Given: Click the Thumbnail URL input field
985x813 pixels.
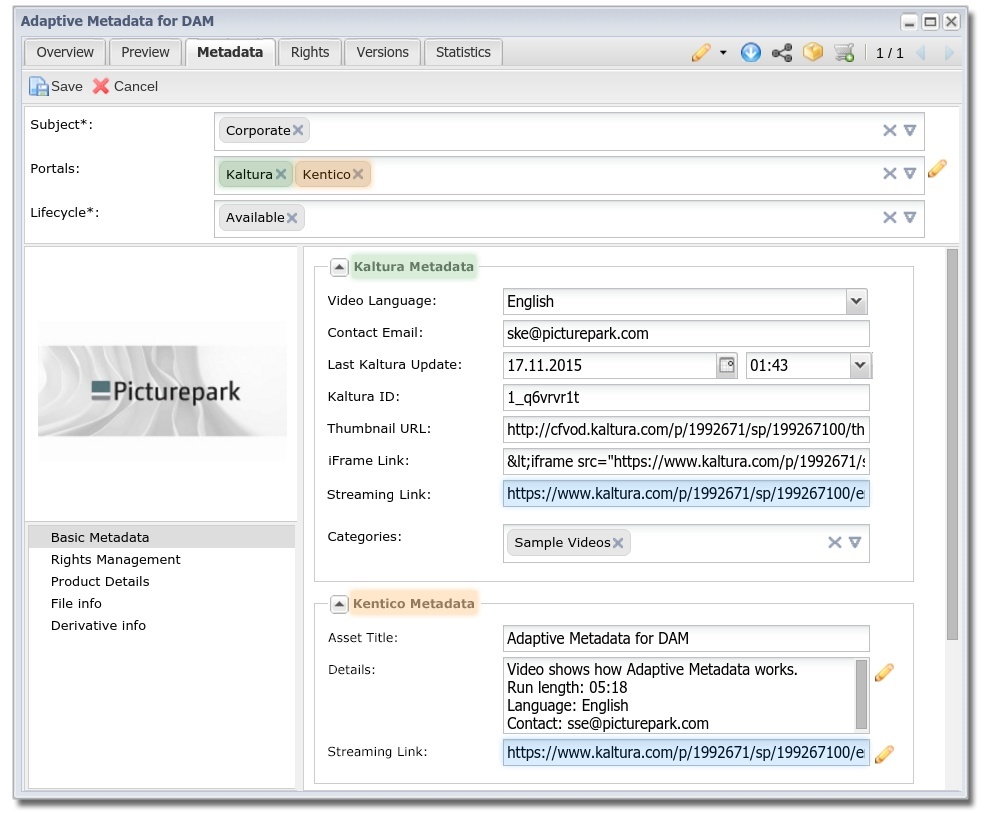Looking at the screenshot, I should [x=686, y=430].
